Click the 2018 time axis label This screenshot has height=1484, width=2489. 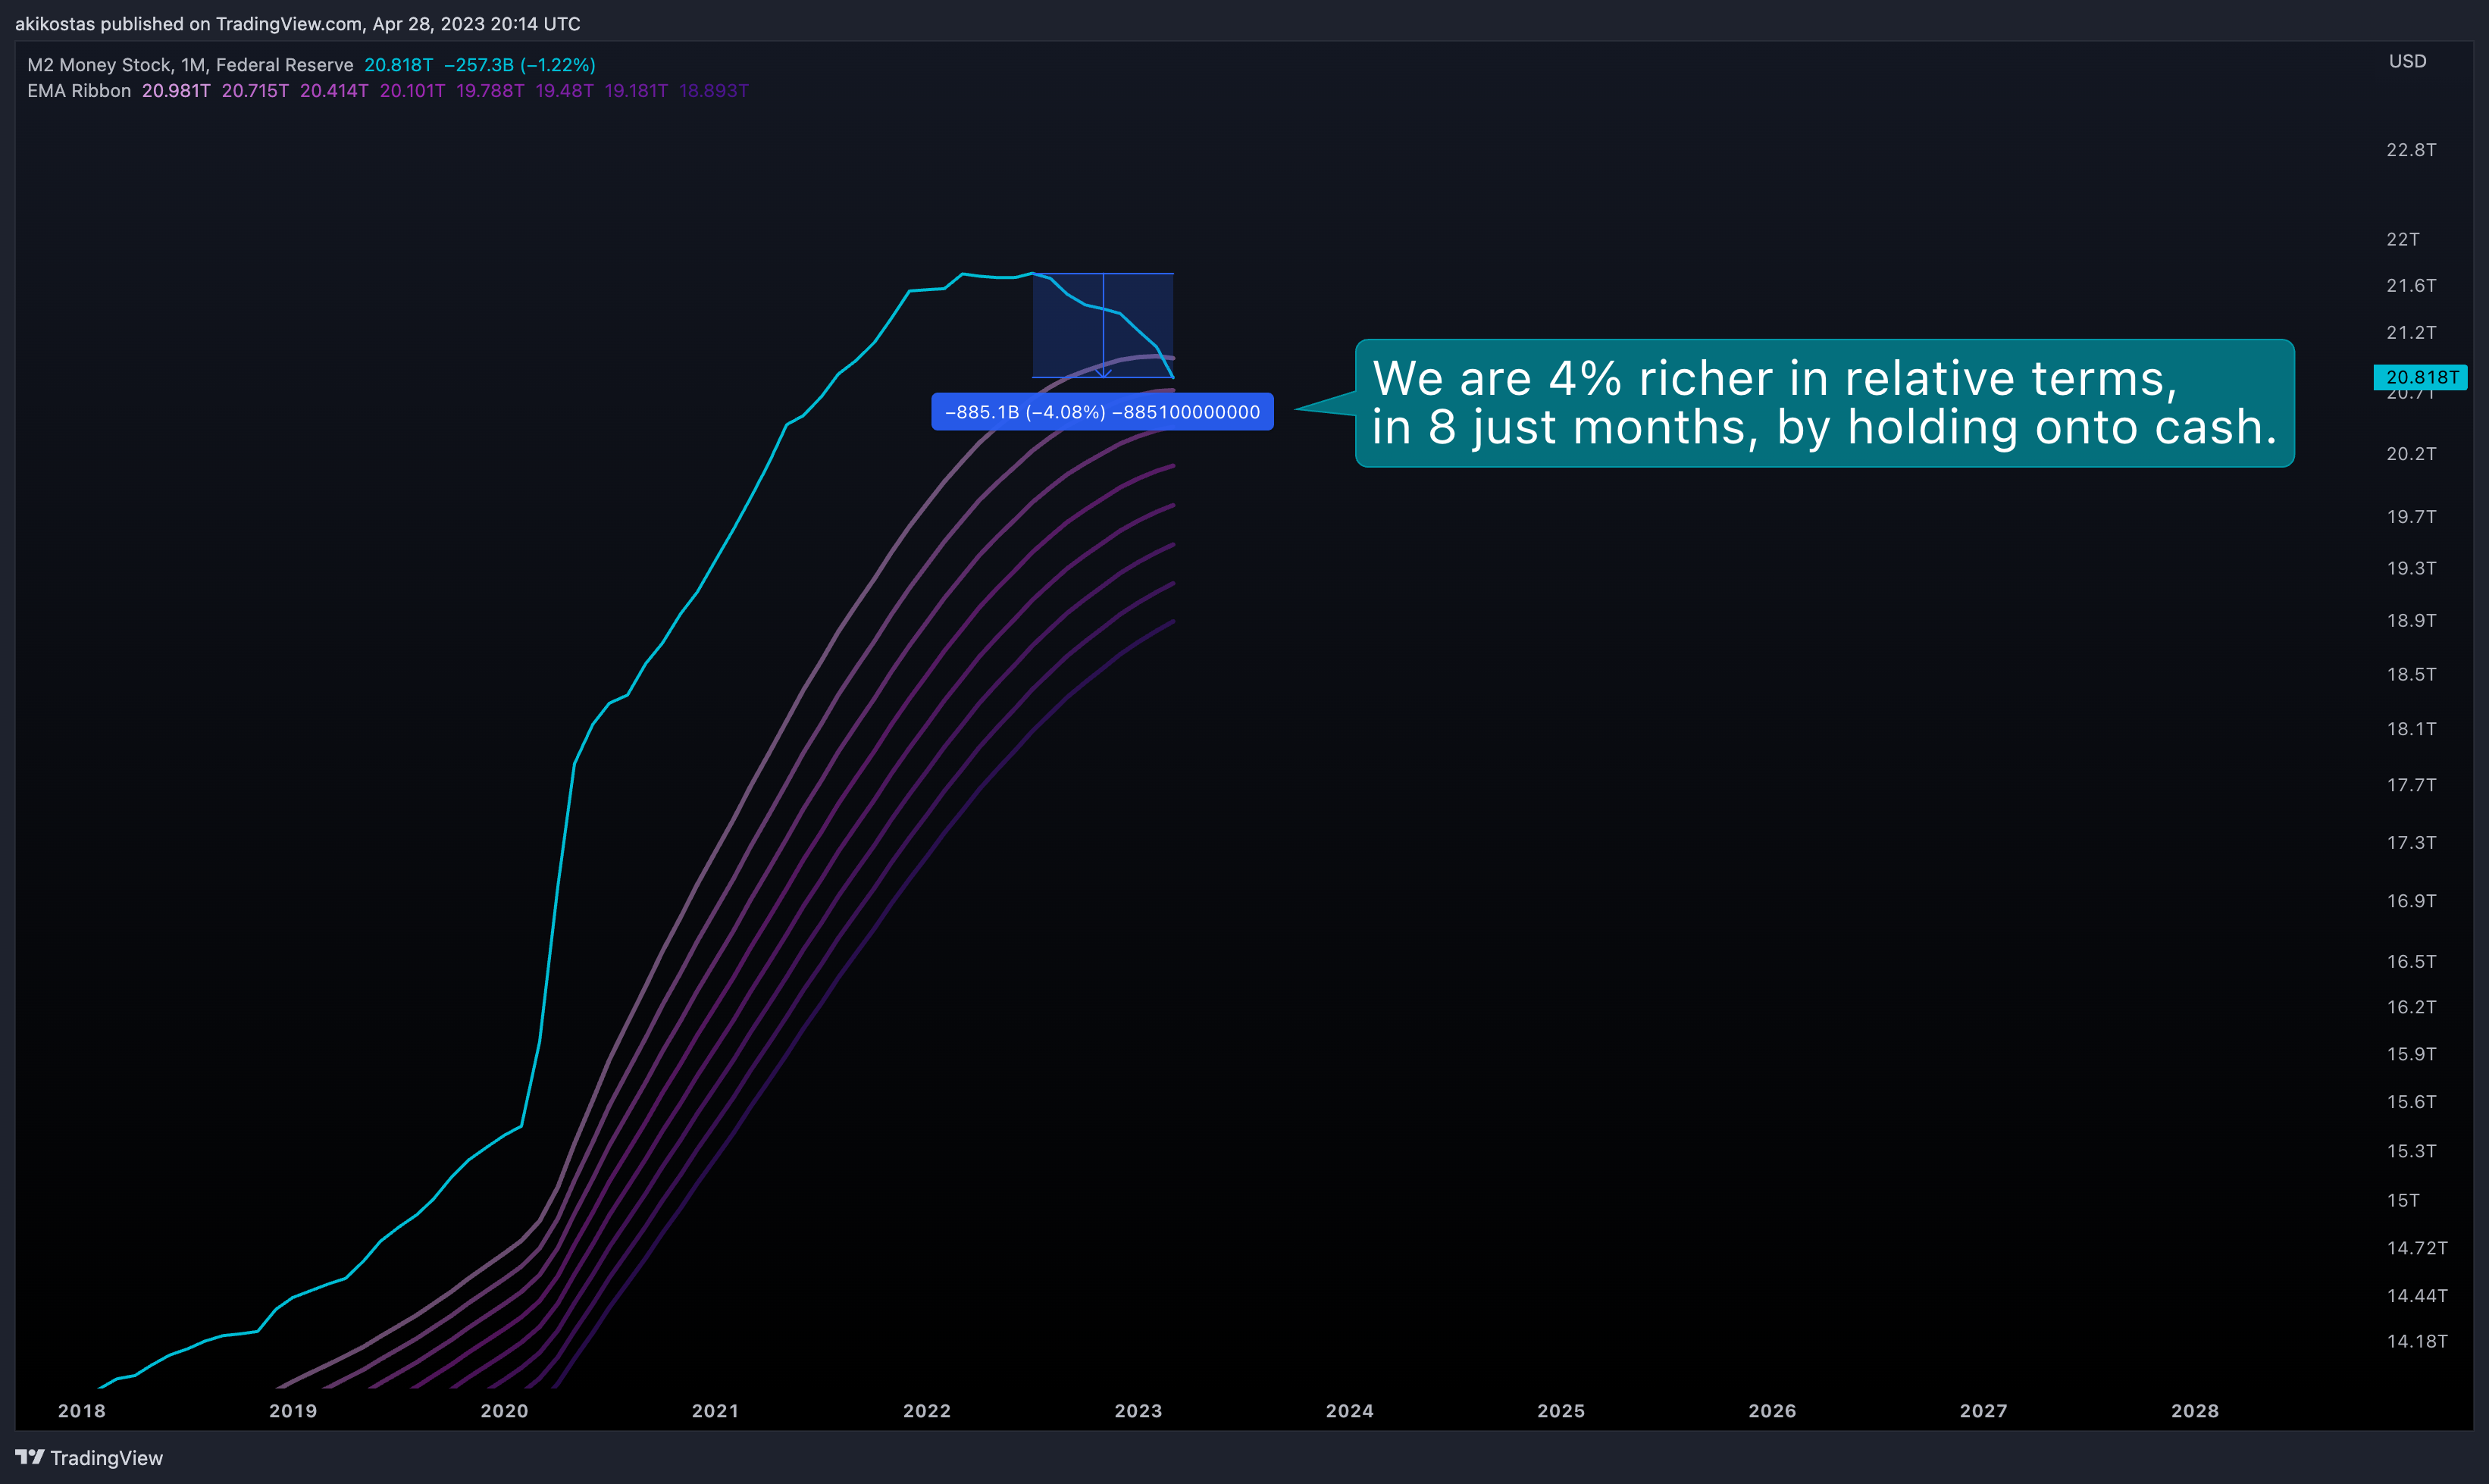coord(82,1411)
